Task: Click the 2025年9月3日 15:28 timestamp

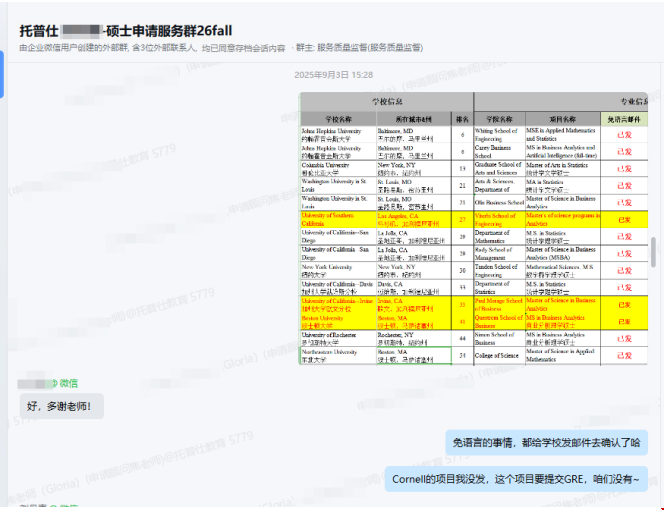Action: [x=333, y=75]
